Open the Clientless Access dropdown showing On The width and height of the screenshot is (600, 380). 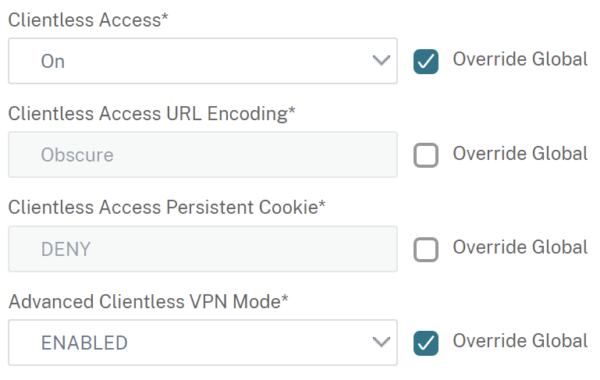pos(203,61)
